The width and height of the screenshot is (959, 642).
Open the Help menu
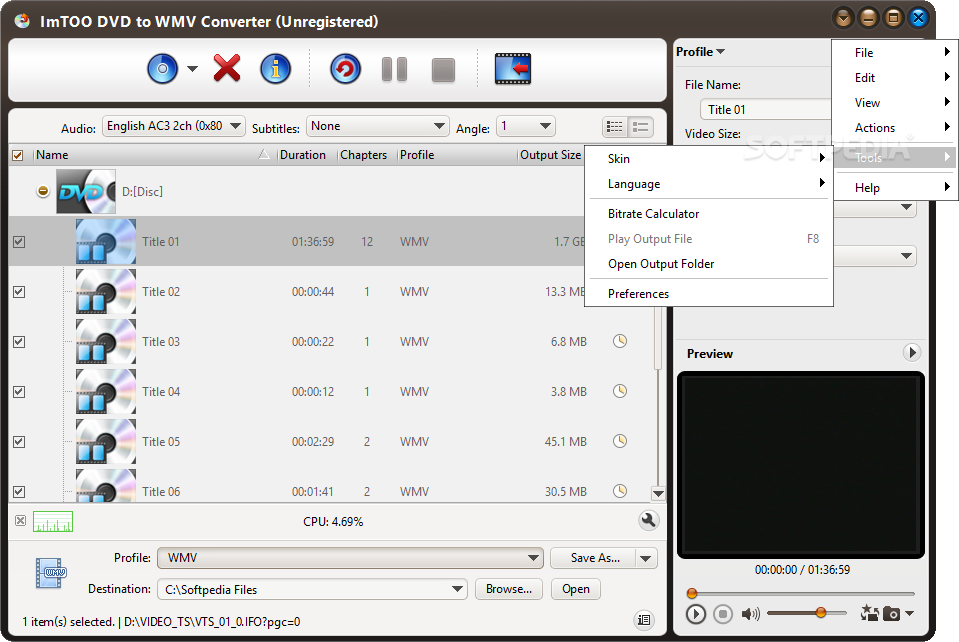894,188
